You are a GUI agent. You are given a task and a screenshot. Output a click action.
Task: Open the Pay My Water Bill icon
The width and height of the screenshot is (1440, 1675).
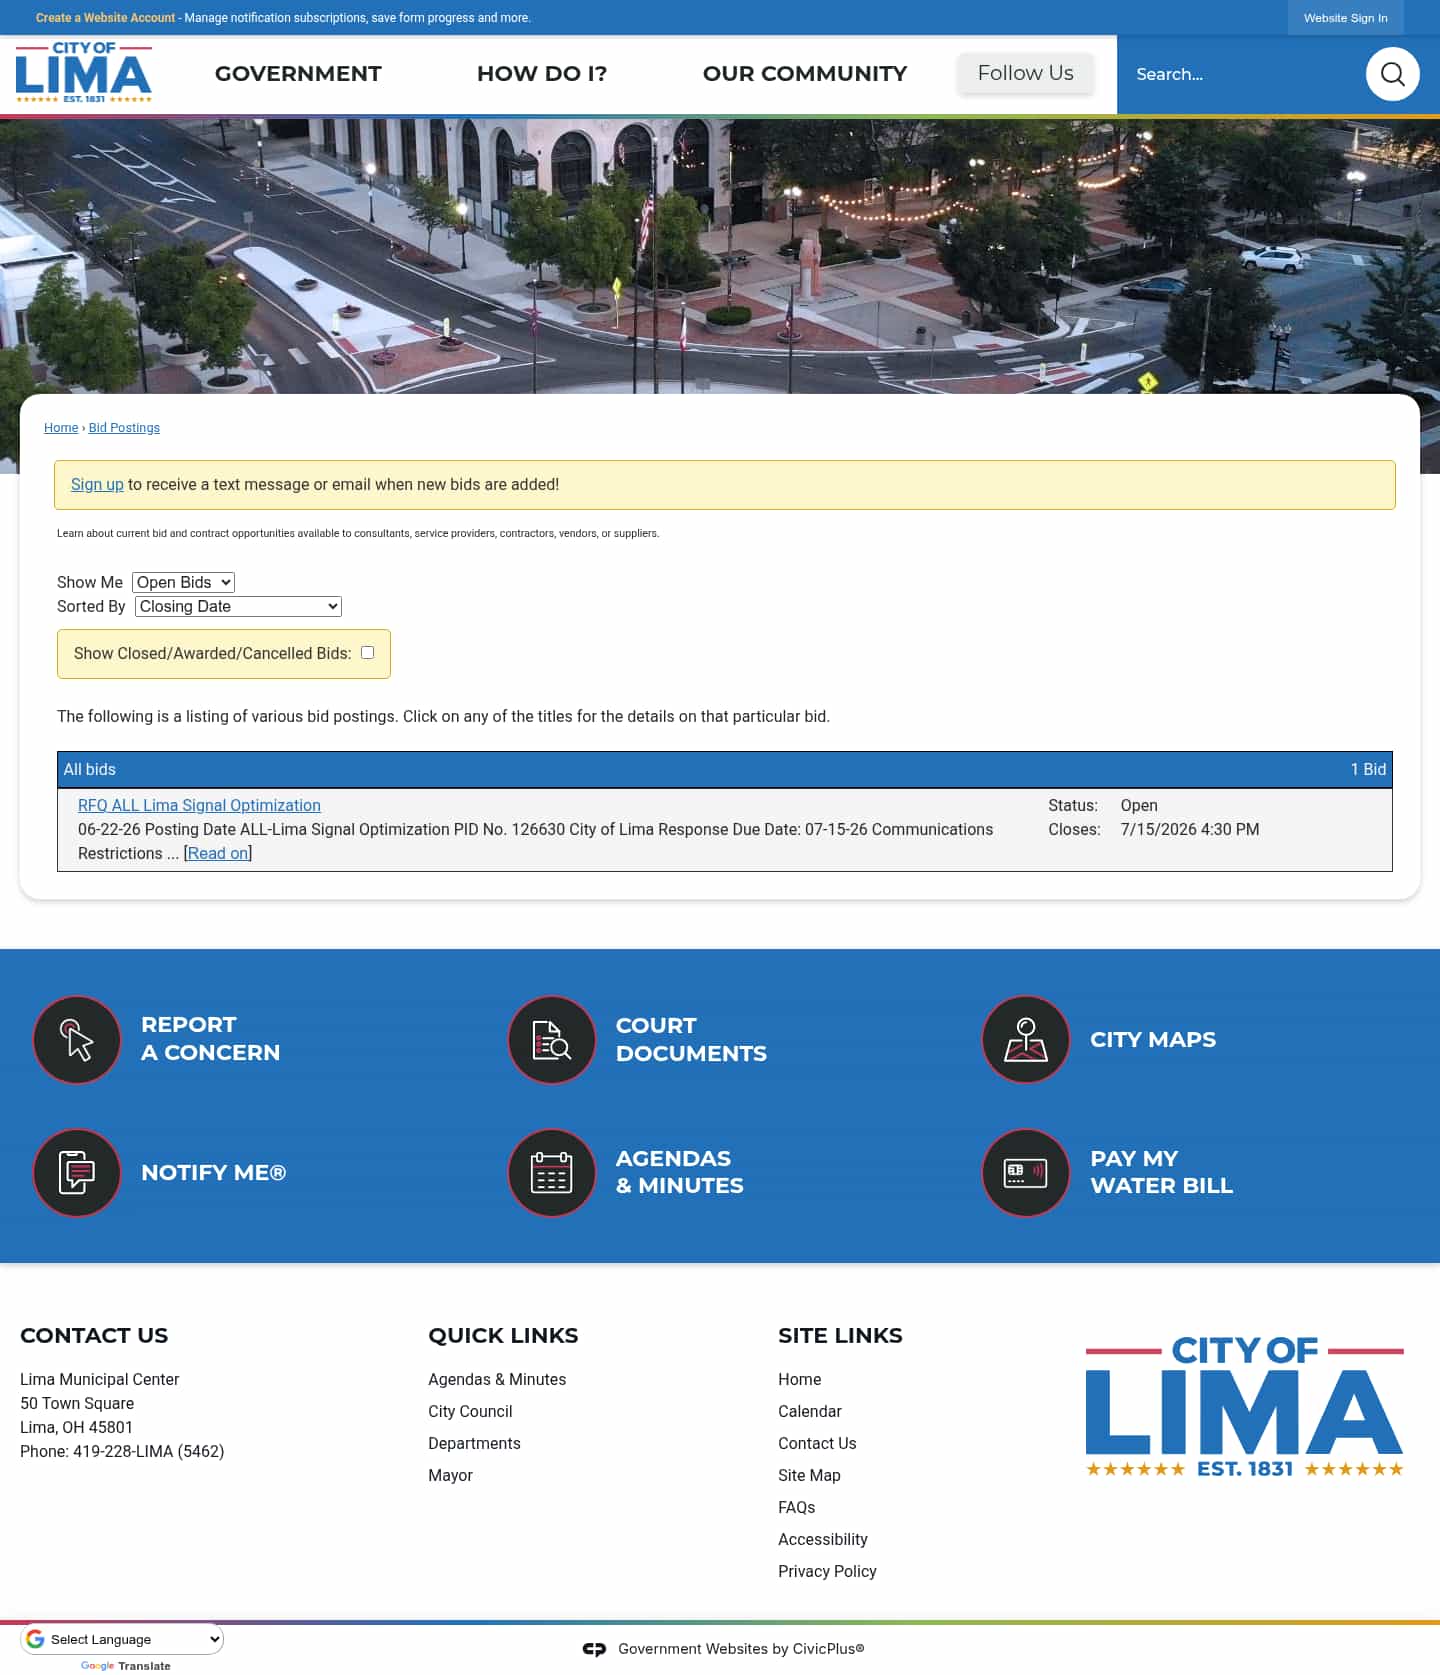1026,1172
